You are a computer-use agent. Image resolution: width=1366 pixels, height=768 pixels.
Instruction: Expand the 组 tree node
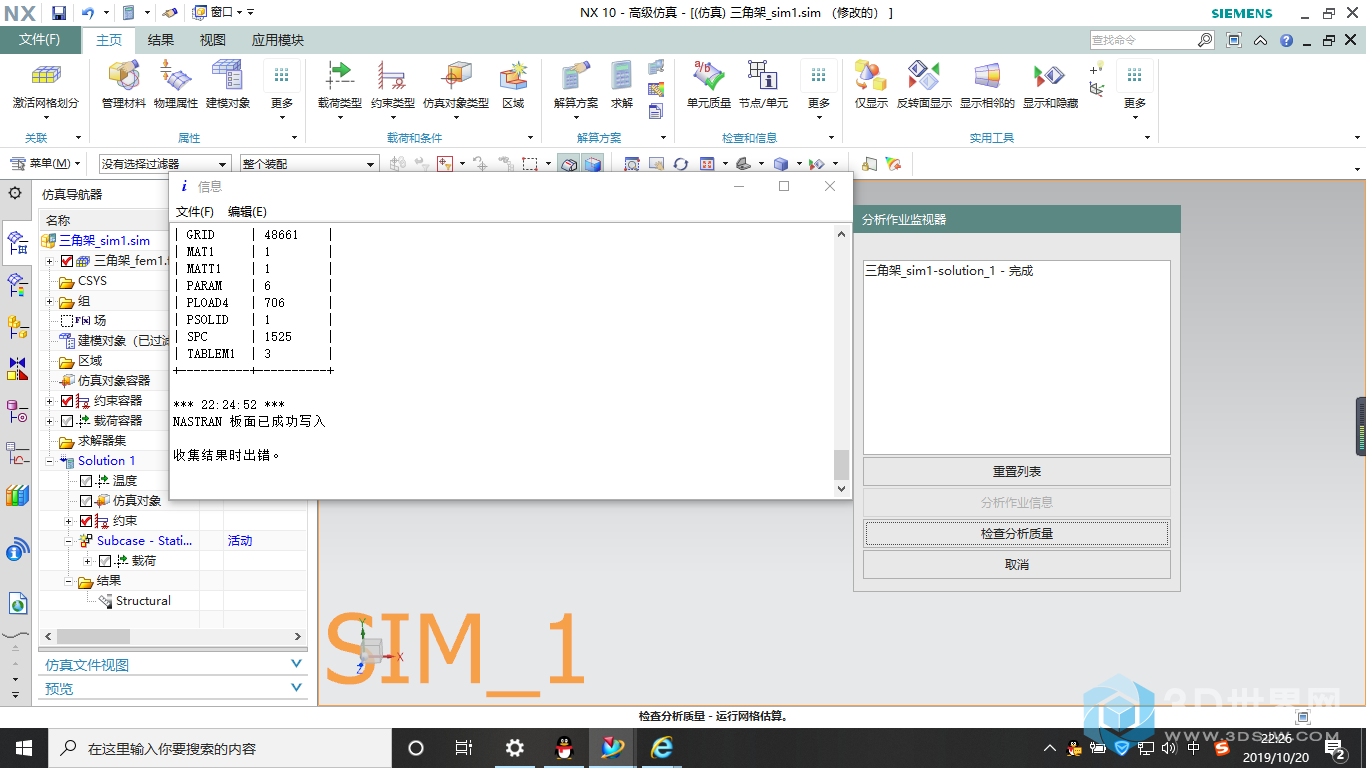(x=49, y=301)
